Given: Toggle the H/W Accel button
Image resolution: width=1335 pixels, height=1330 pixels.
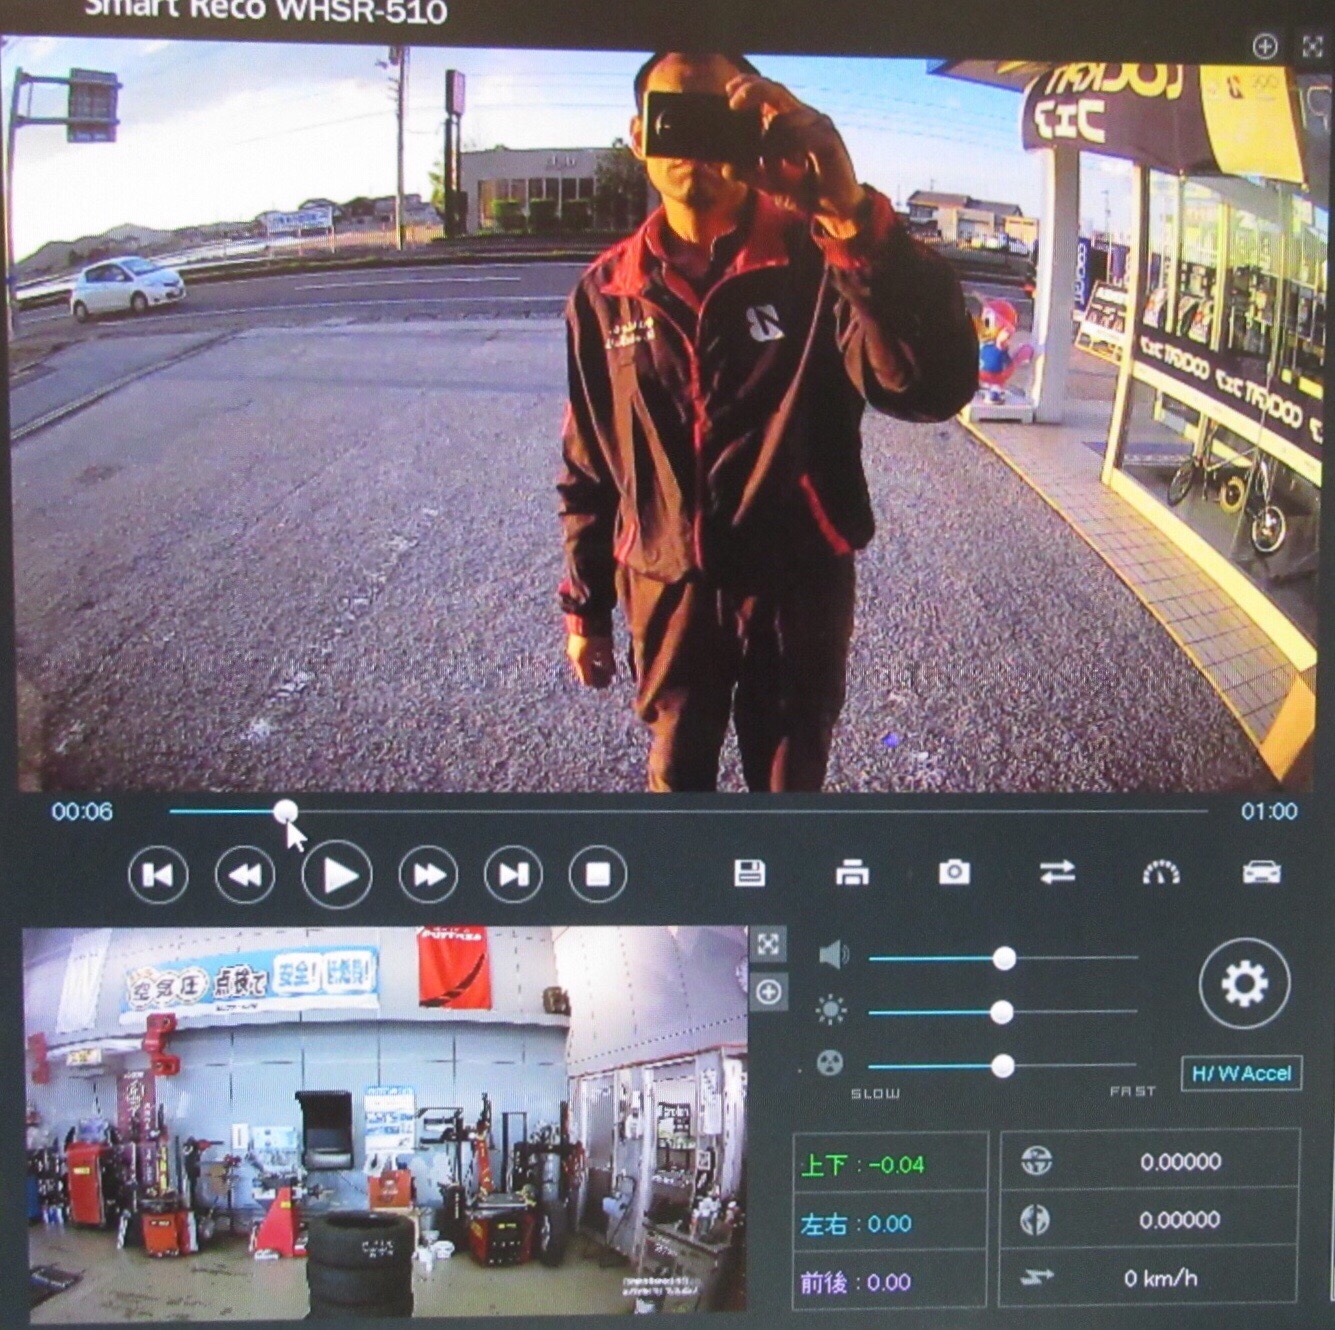Looking at the screenshot, I should tap(1241, 1073).
